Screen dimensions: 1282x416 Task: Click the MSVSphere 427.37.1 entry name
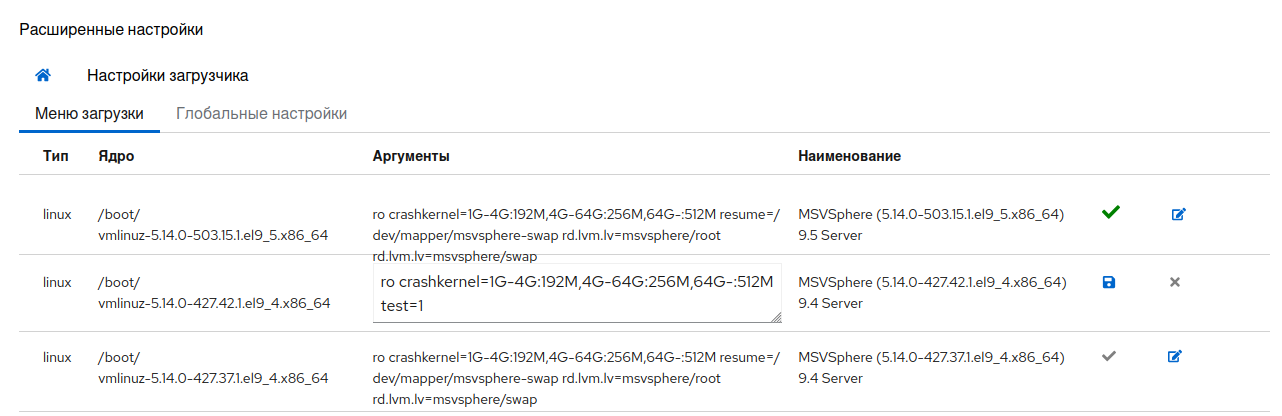[x=932, y=367]
